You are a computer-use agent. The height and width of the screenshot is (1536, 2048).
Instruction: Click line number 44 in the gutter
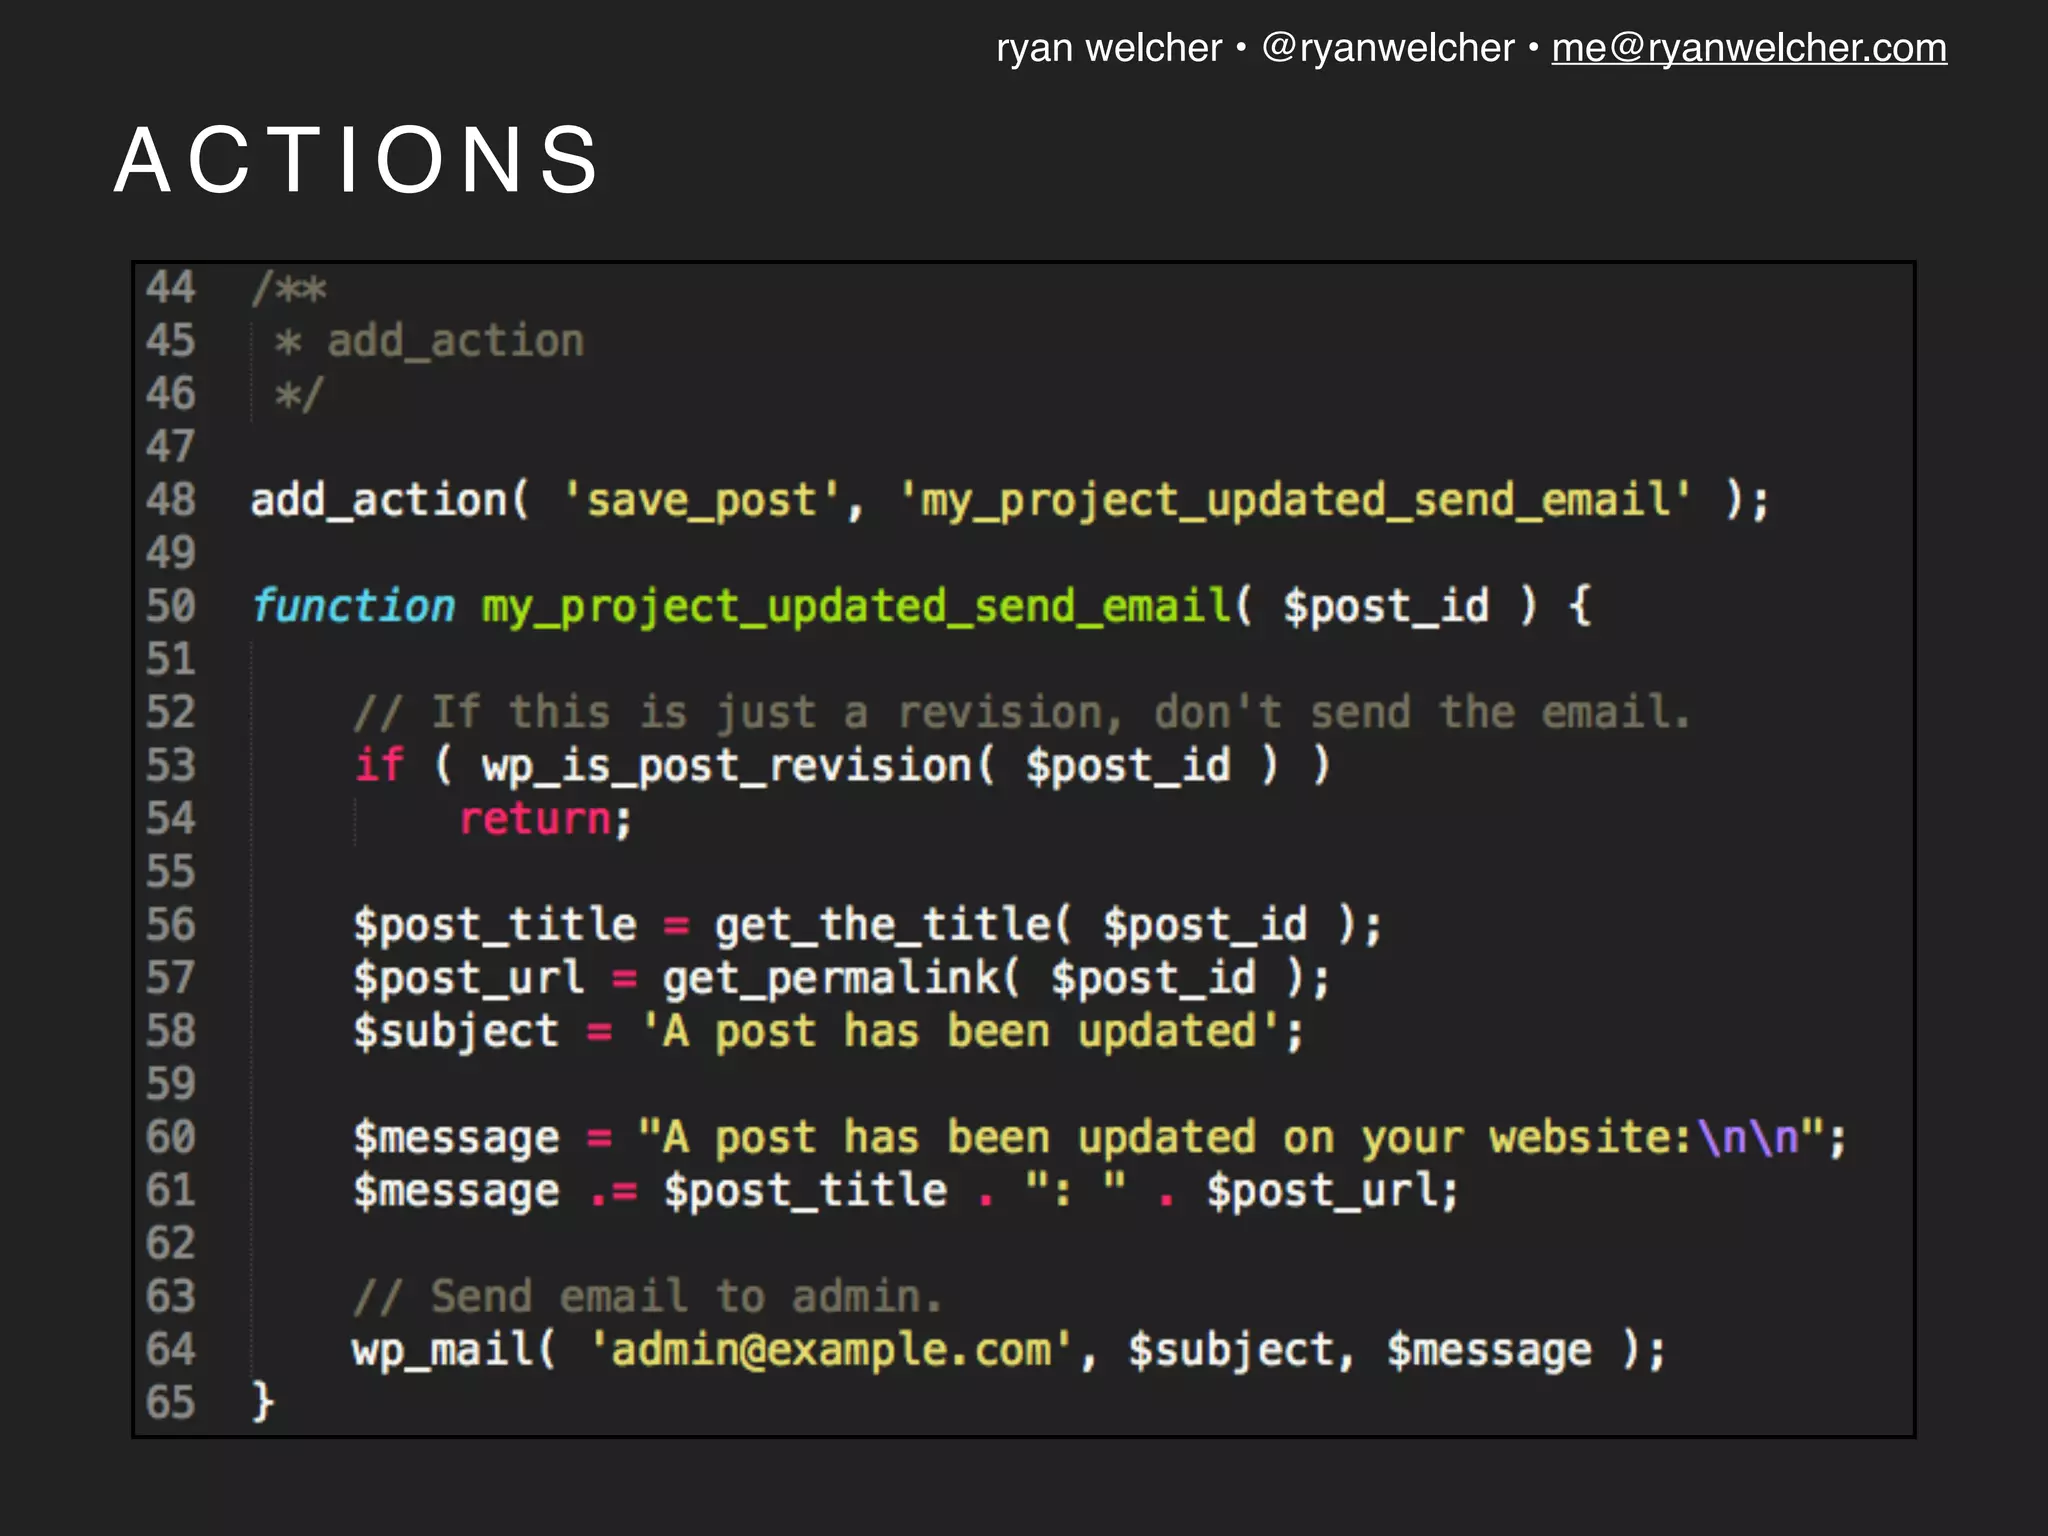click(170, 288)
